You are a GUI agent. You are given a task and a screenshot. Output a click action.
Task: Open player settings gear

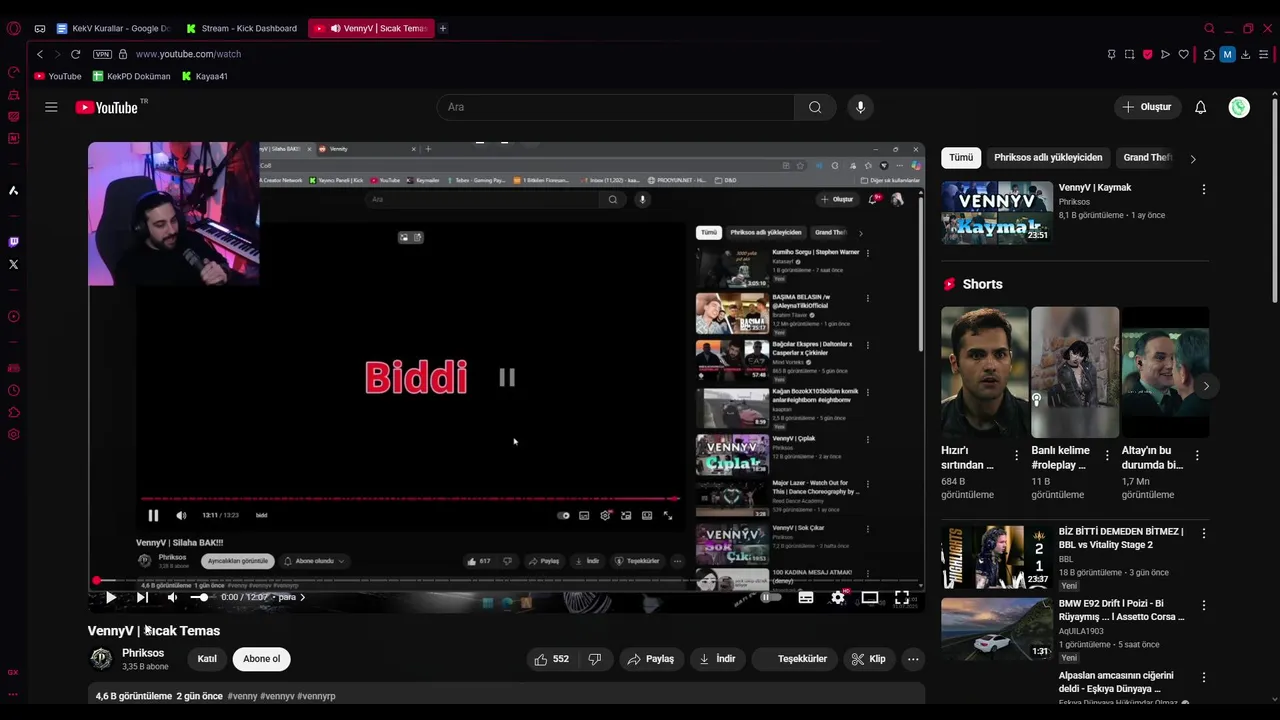(838, 597)
